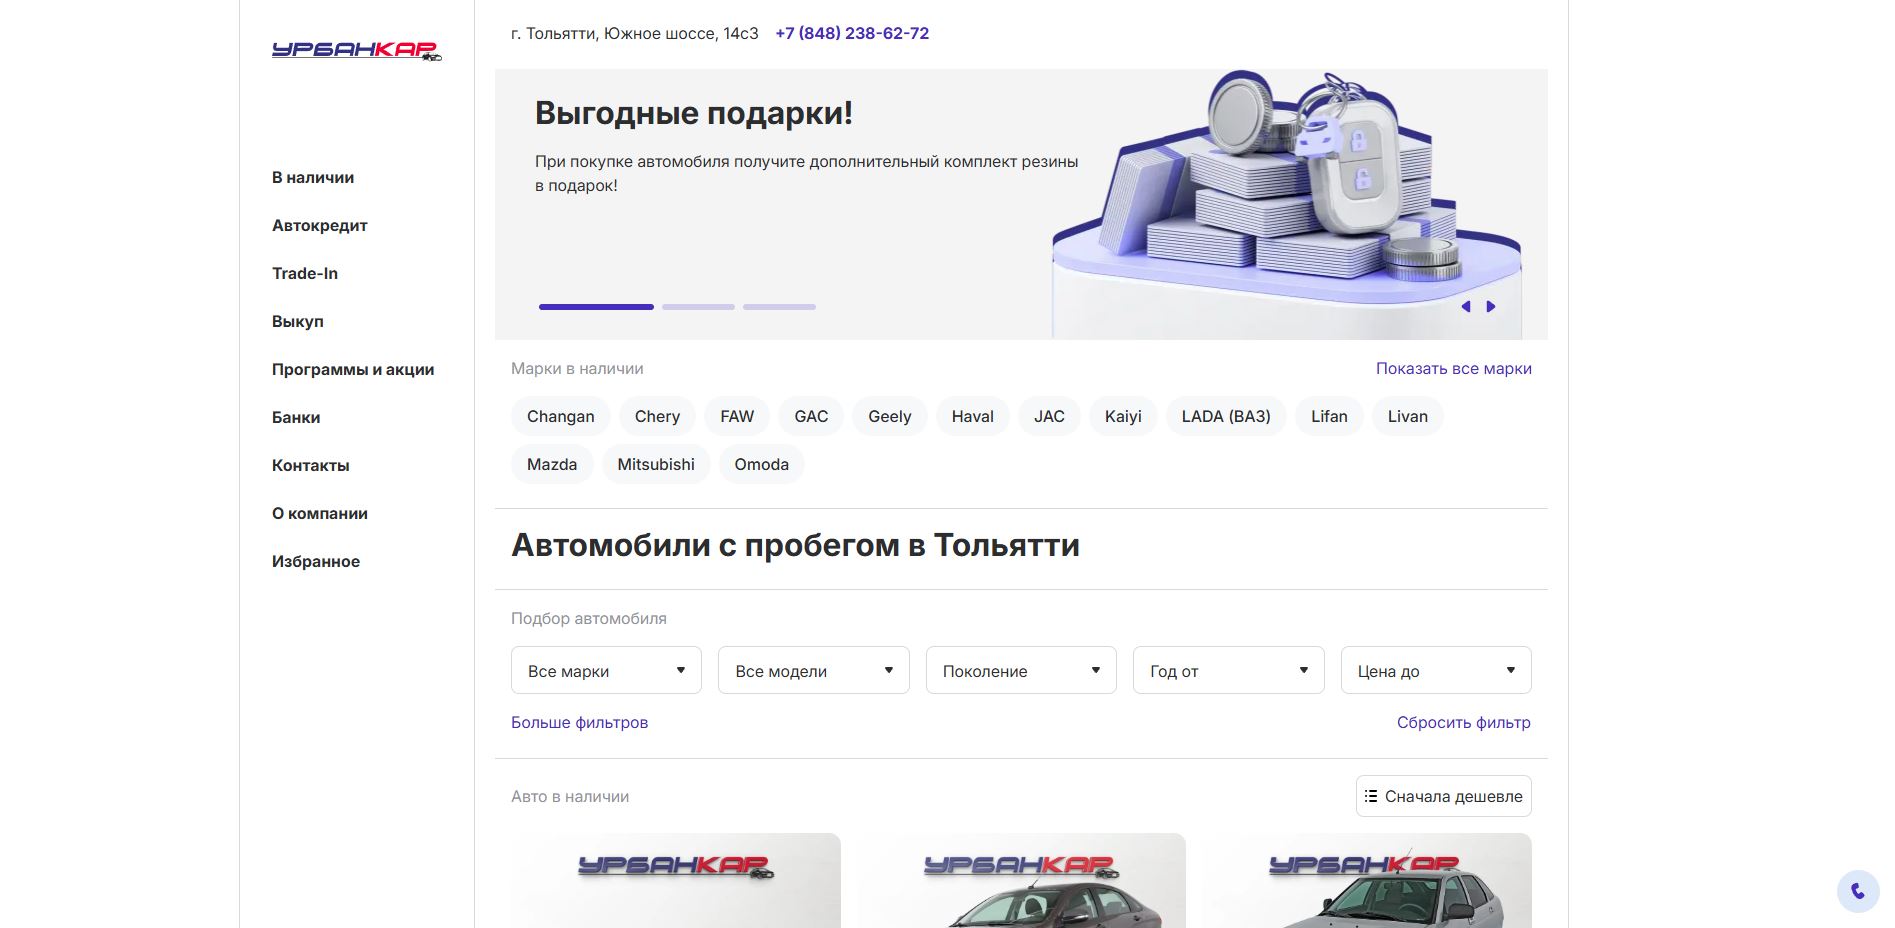Click Сбросить фильтр to reset filters

click(1463, 722)
